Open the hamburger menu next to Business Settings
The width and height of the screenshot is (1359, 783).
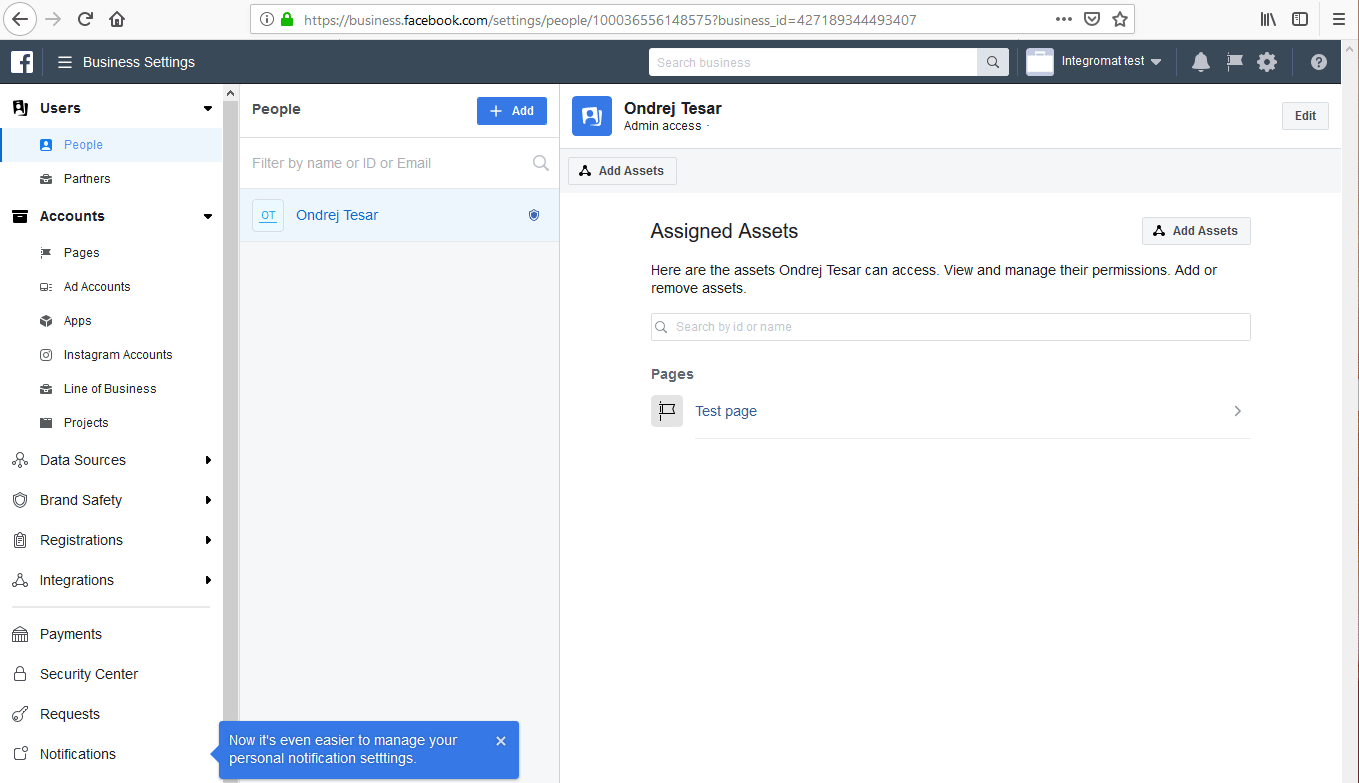point(65,62)
